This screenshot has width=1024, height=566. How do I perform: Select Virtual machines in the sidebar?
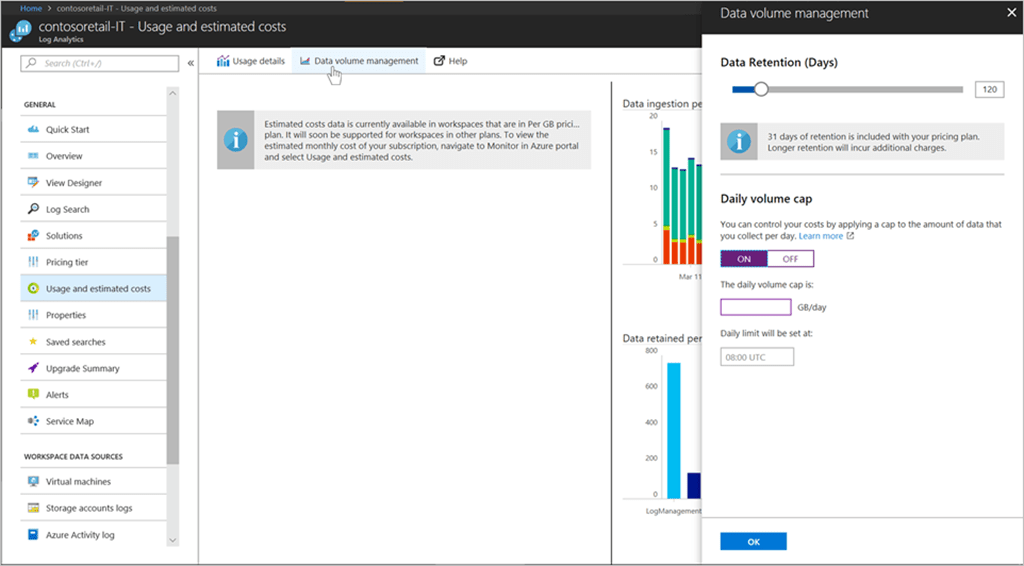pos(93,481)
